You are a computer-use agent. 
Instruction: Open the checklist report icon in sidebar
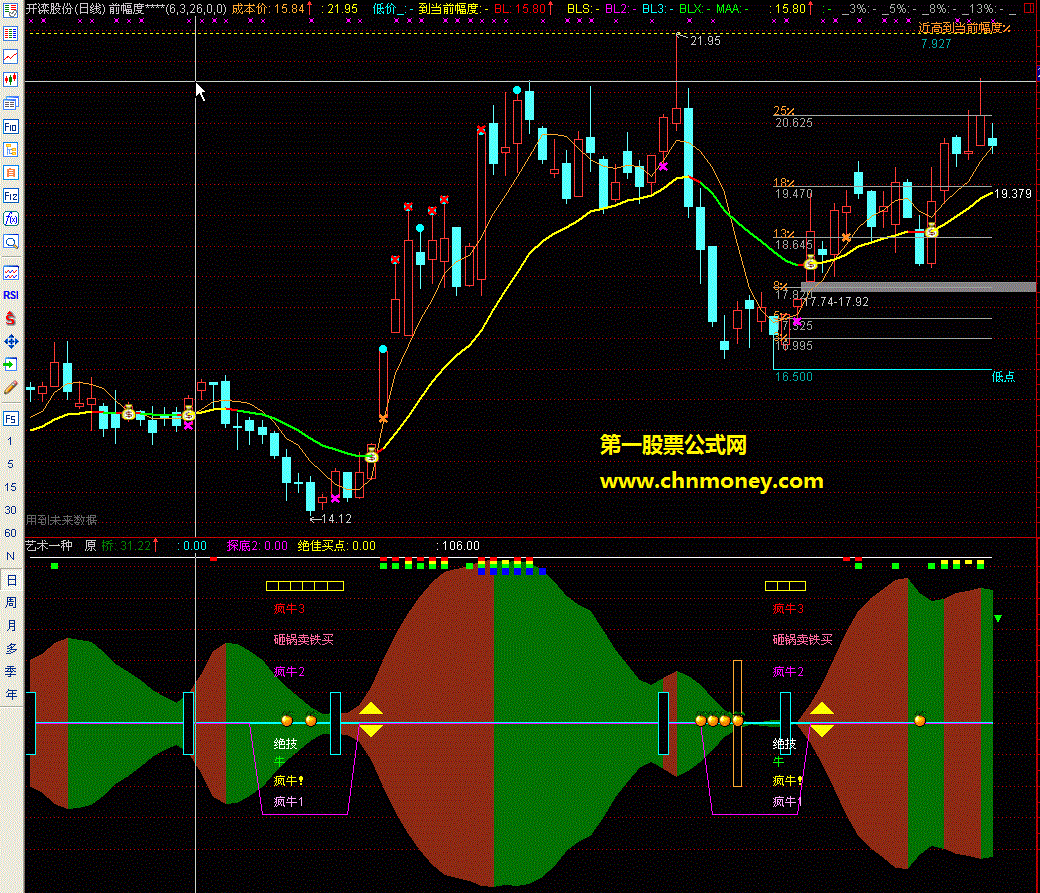11,11
